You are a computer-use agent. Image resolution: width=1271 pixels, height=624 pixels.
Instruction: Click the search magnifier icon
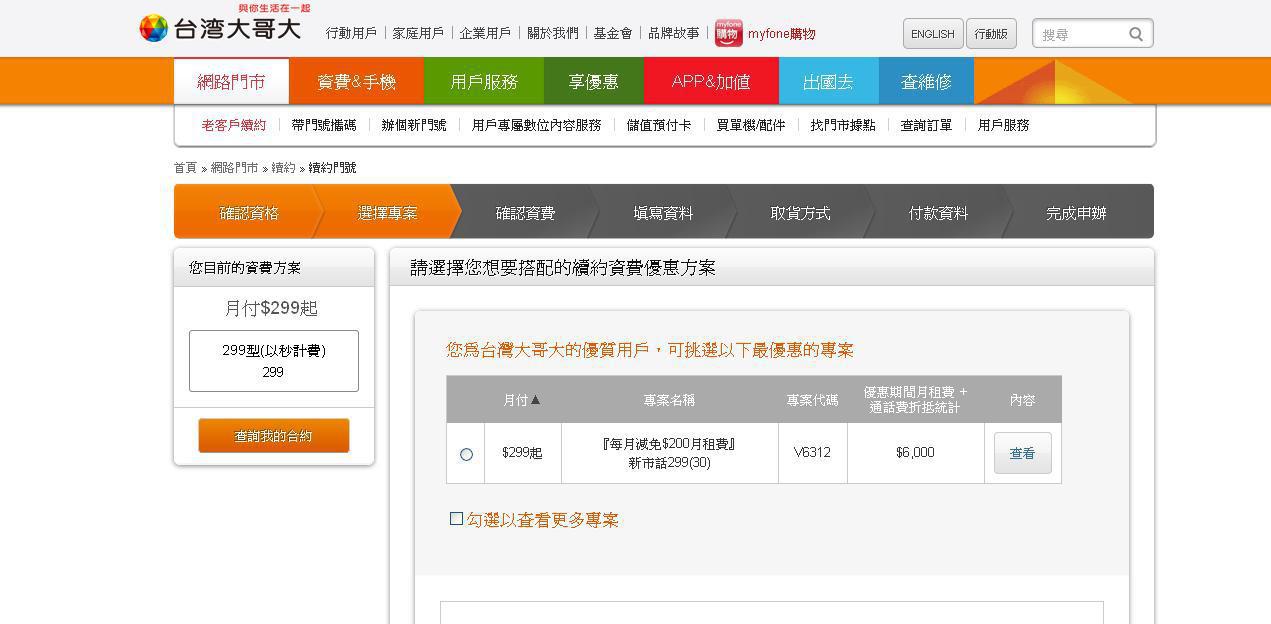[x=1136, y=34]
